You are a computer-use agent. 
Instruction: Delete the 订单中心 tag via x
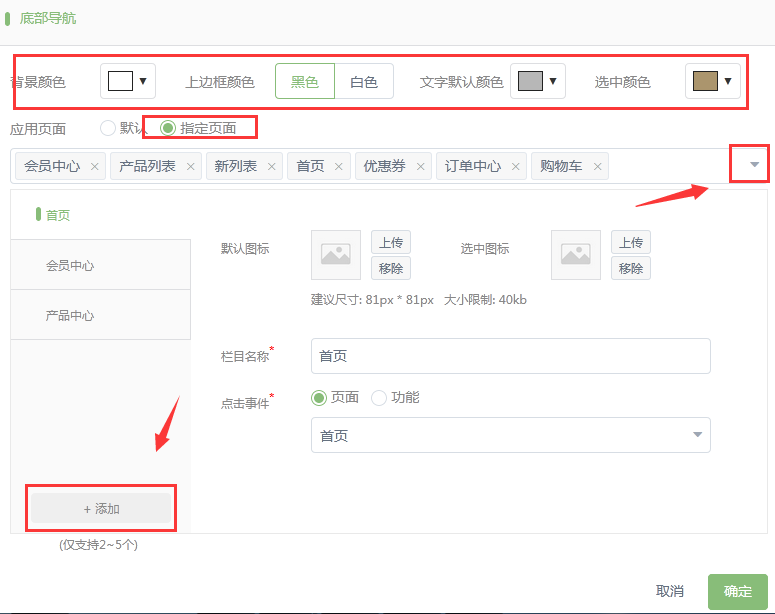point(515,167)
